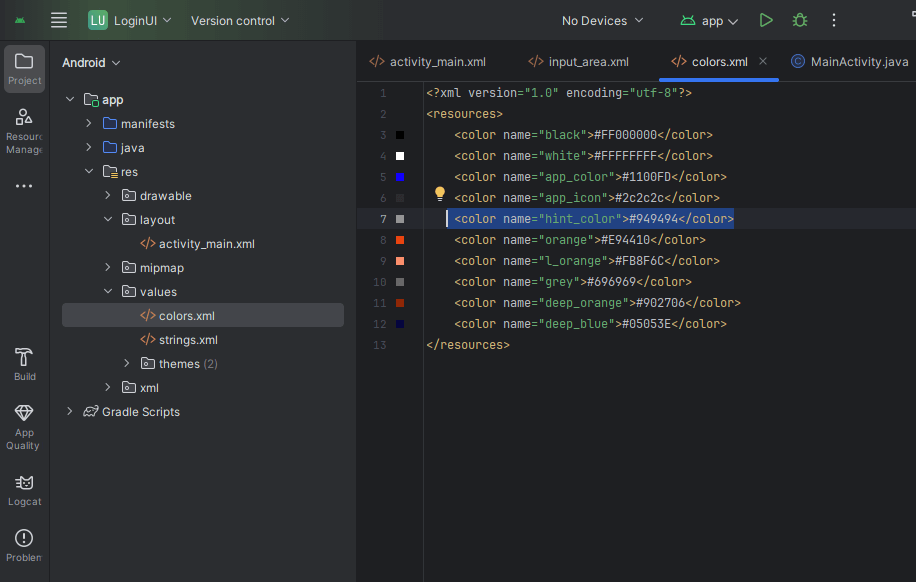Open LoginUI project dropdown

pyautogui.click(x=142, y=20)
